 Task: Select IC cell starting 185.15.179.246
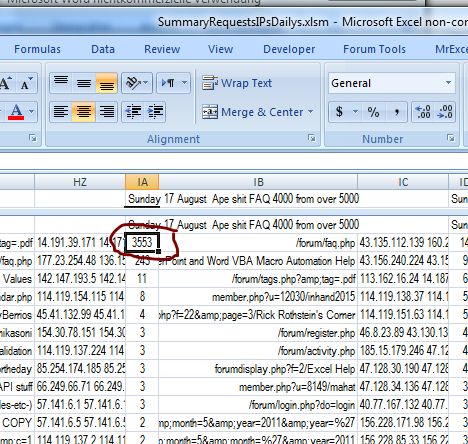403,351
